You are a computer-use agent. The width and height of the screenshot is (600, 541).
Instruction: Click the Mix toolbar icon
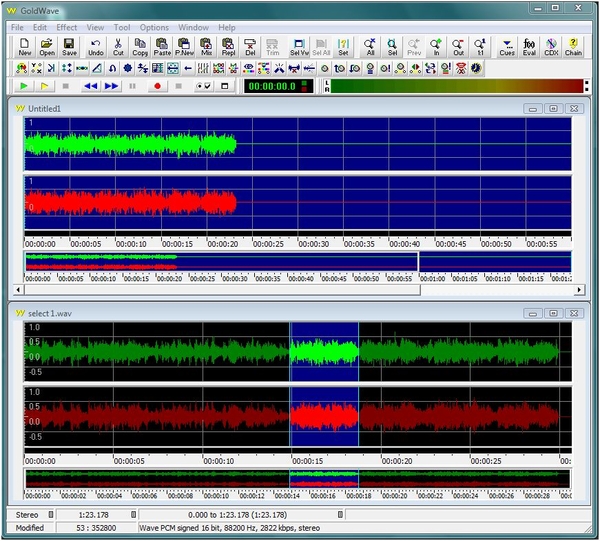207,46
